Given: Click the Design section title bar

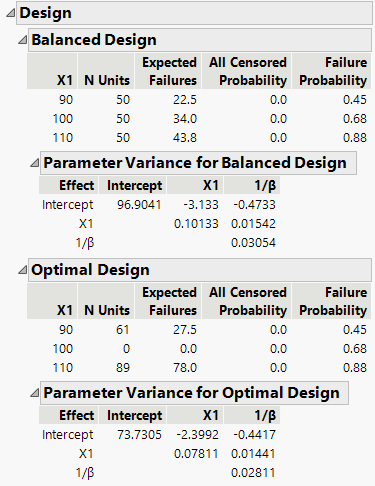Looking at the screenshot, I should (194, 13).
